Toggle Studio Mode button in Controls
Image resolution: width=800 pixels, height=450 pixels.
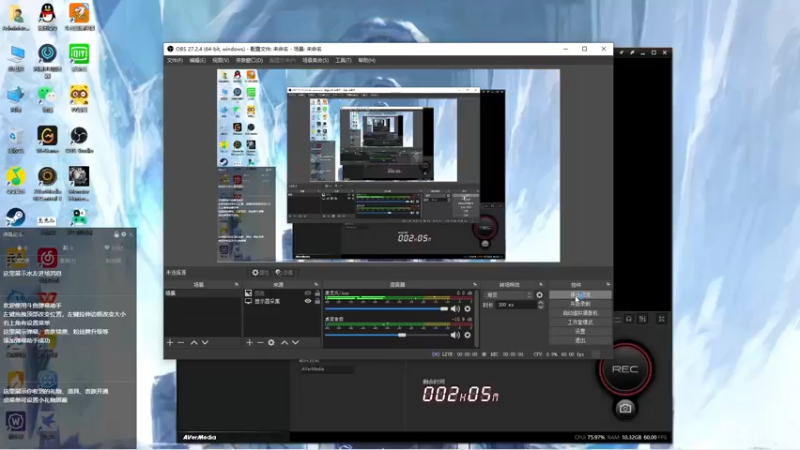580,322
